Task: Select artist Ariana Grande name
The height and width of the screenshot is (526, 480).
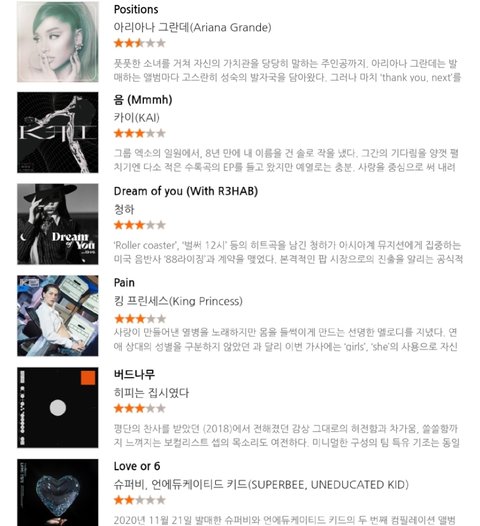Action: 193,27
